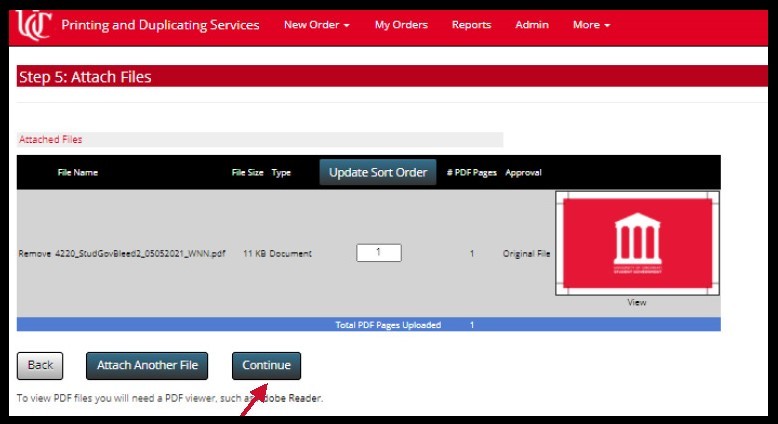Image resolution: width=778 pixels, height=424 pixels.
Task: Click Attach Another File
Action: pyautogui.click(x=147, y=365)
